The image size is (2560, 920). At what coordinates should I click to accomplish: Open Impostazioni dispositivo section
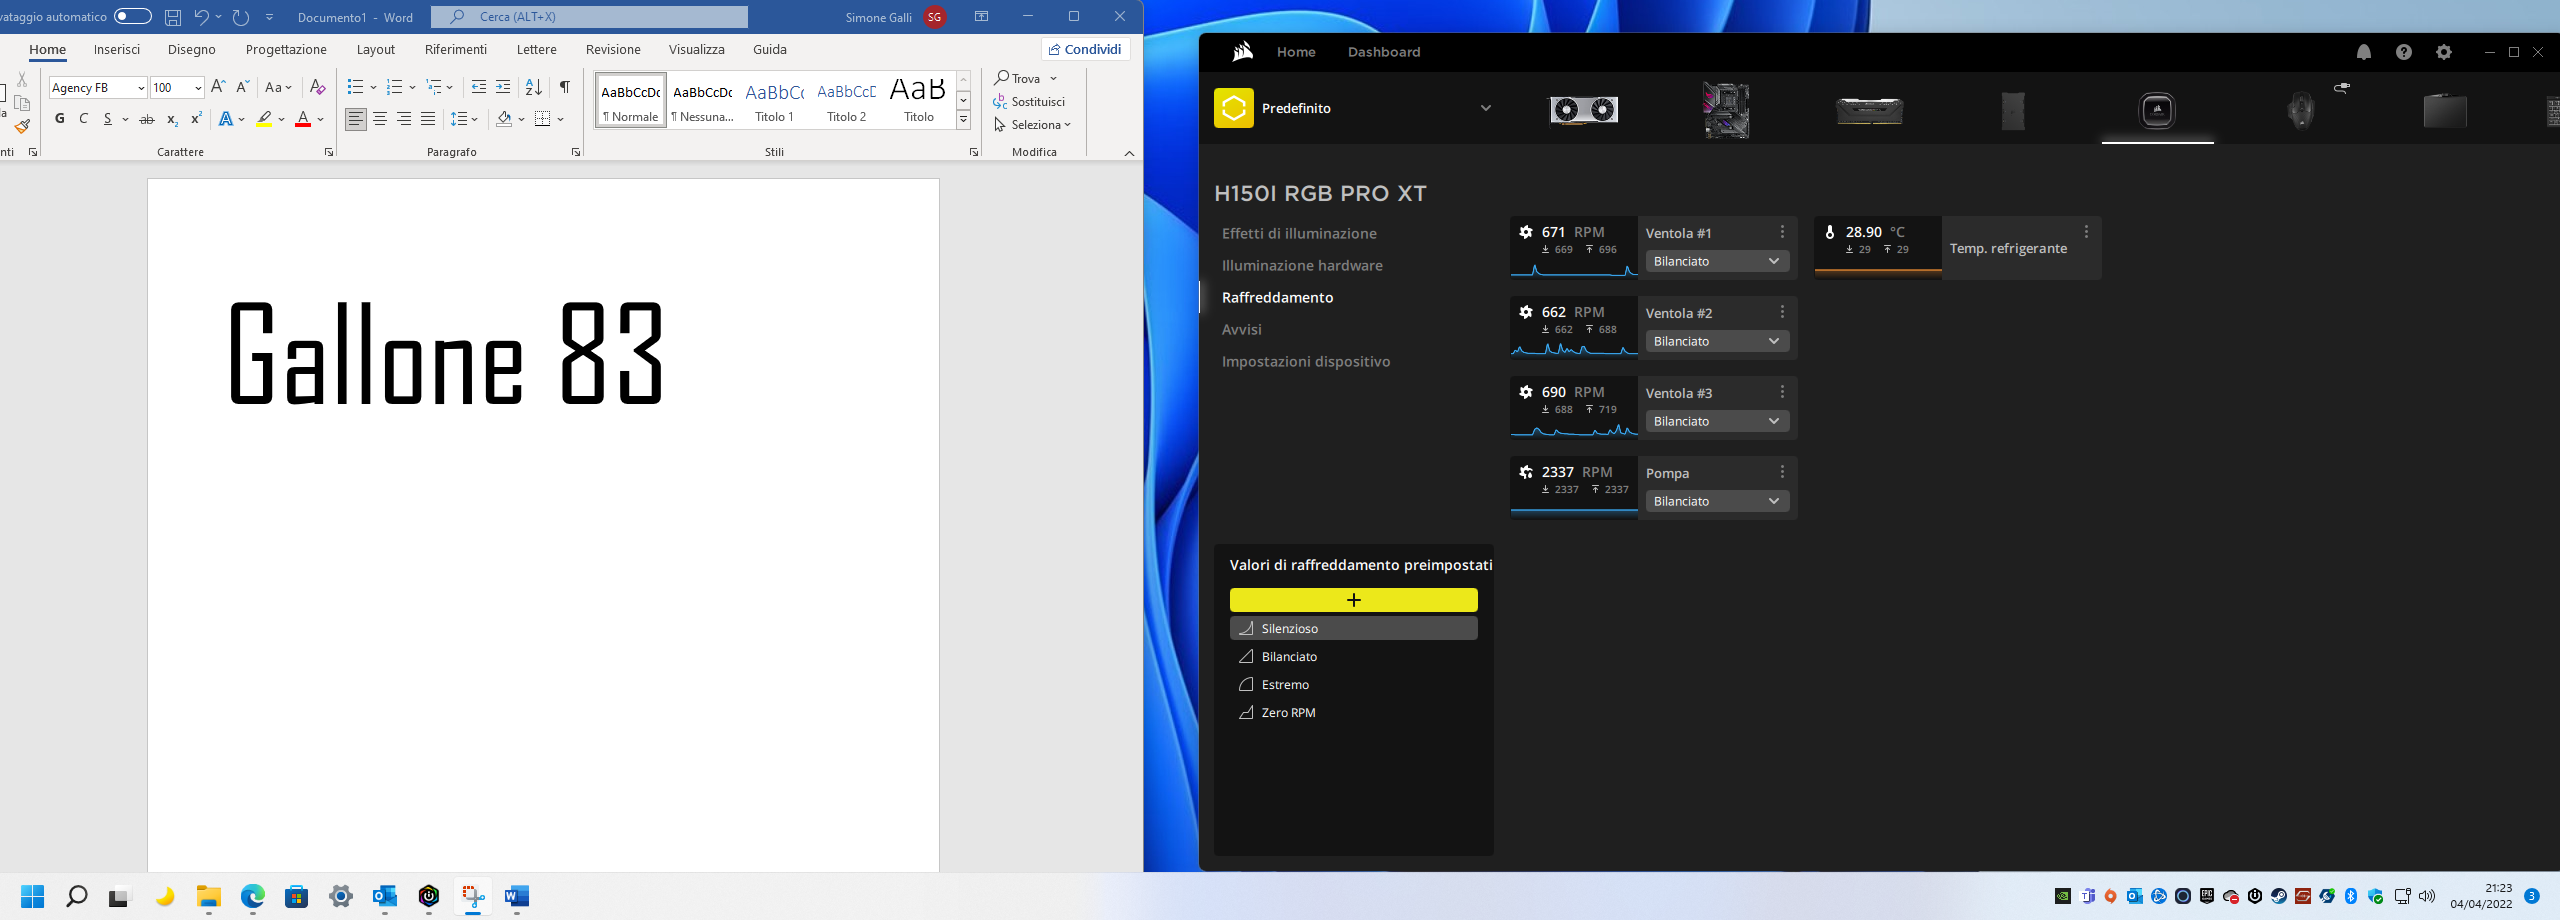coord(1306,361)
